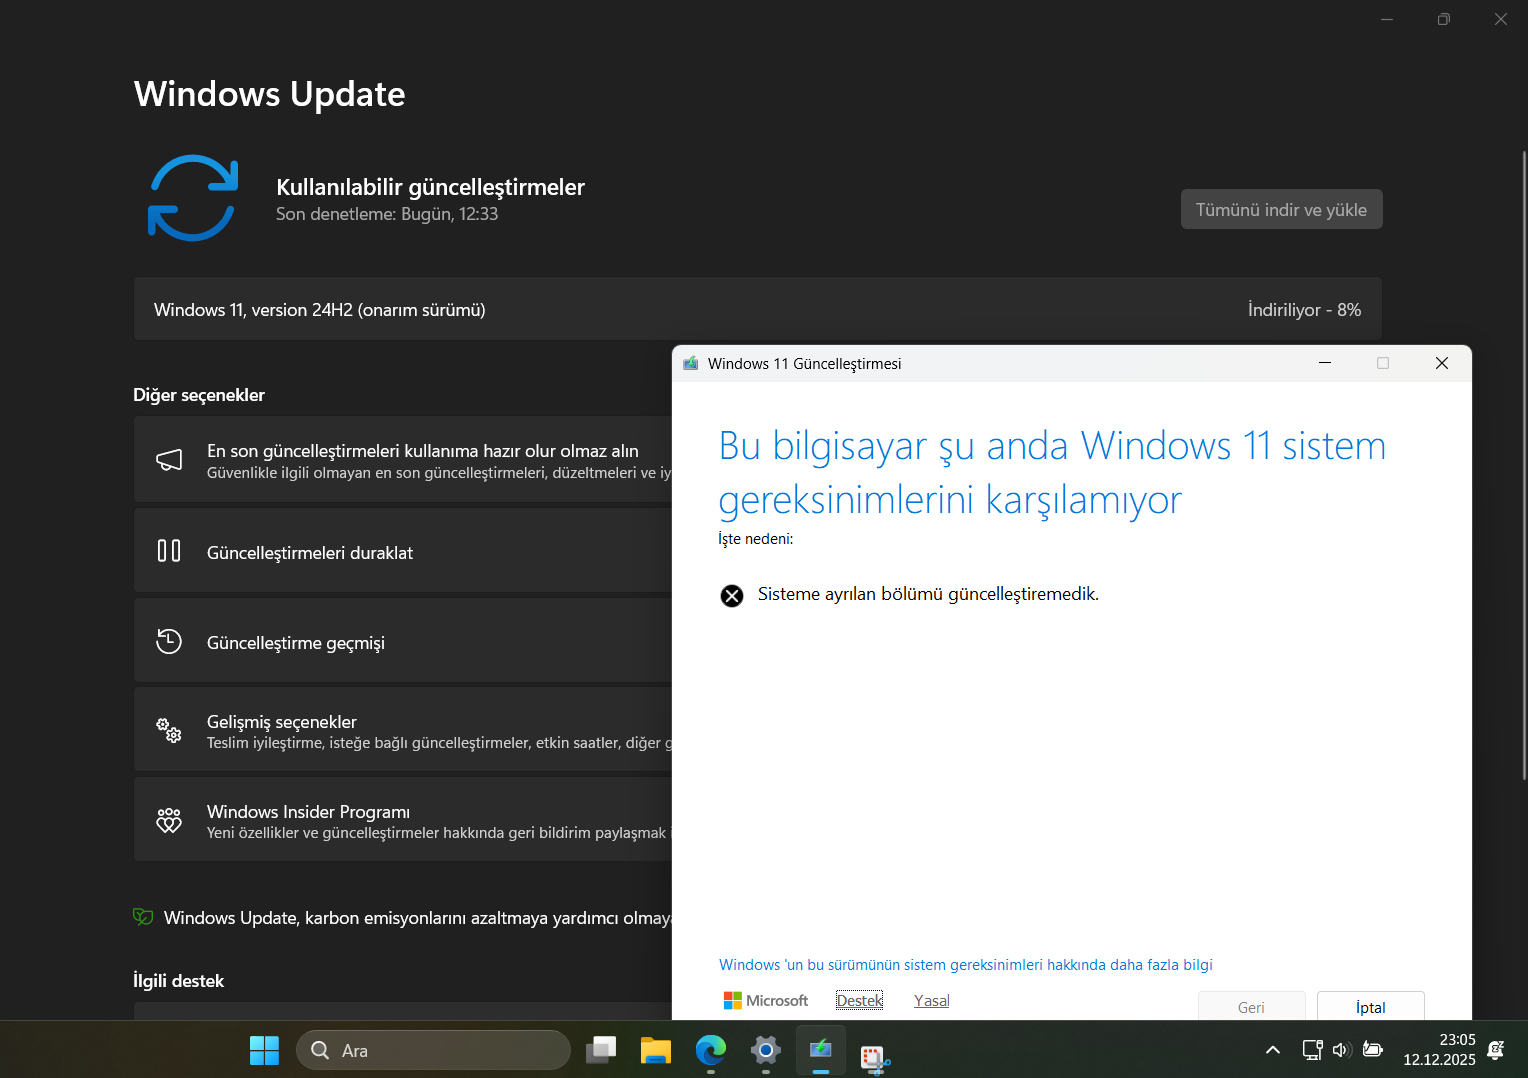
Task: Open the system requirements info link
Action: click(966, 964)
